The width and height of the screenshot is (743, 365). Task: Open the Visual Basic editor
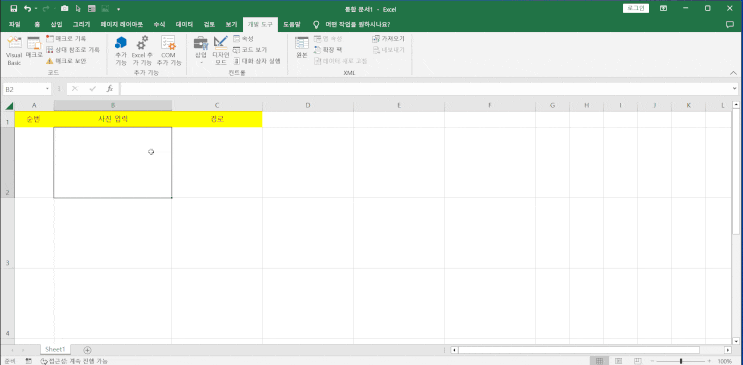(x=14, y=51)
